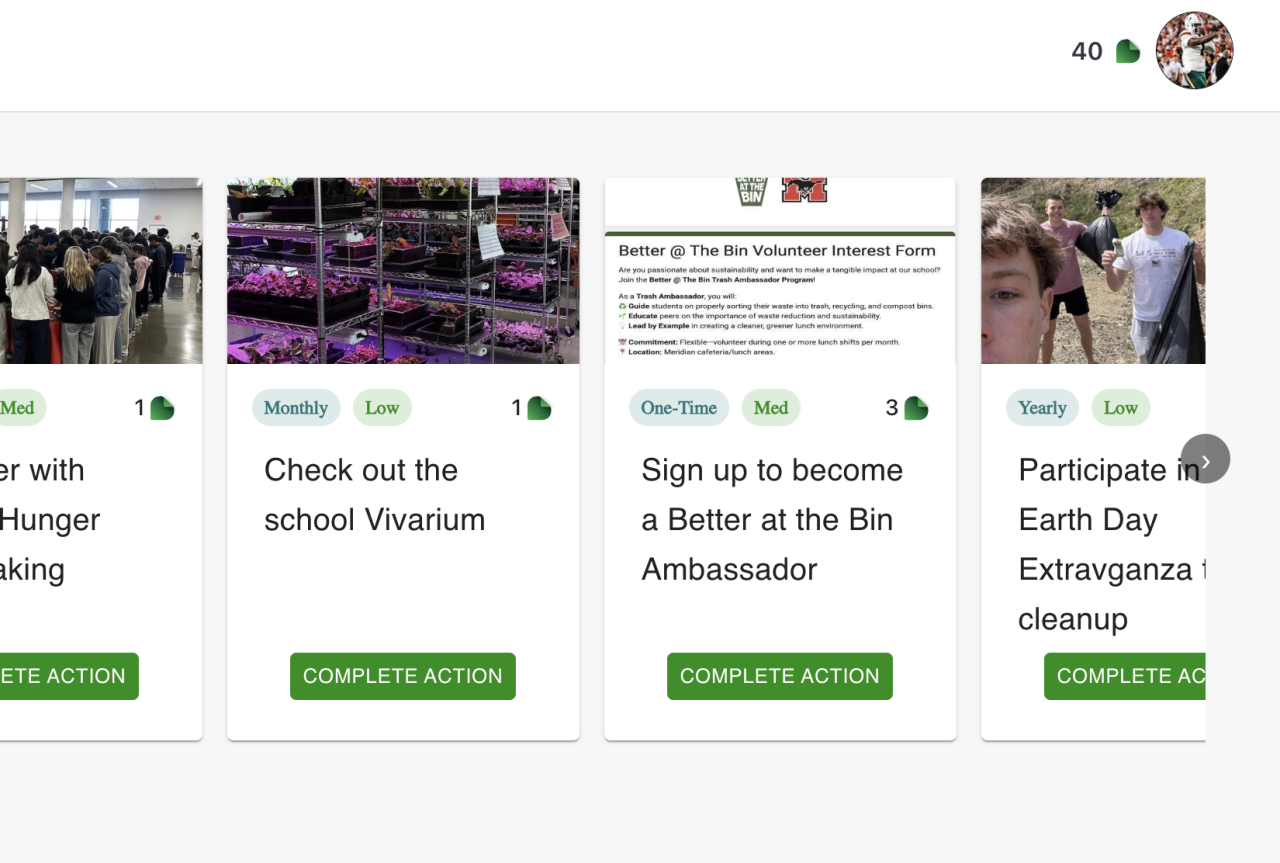The image size is (1280, 863).
Task: Select the One-Time tag chip
Action: pyautogui.click(x=679, y=408)
